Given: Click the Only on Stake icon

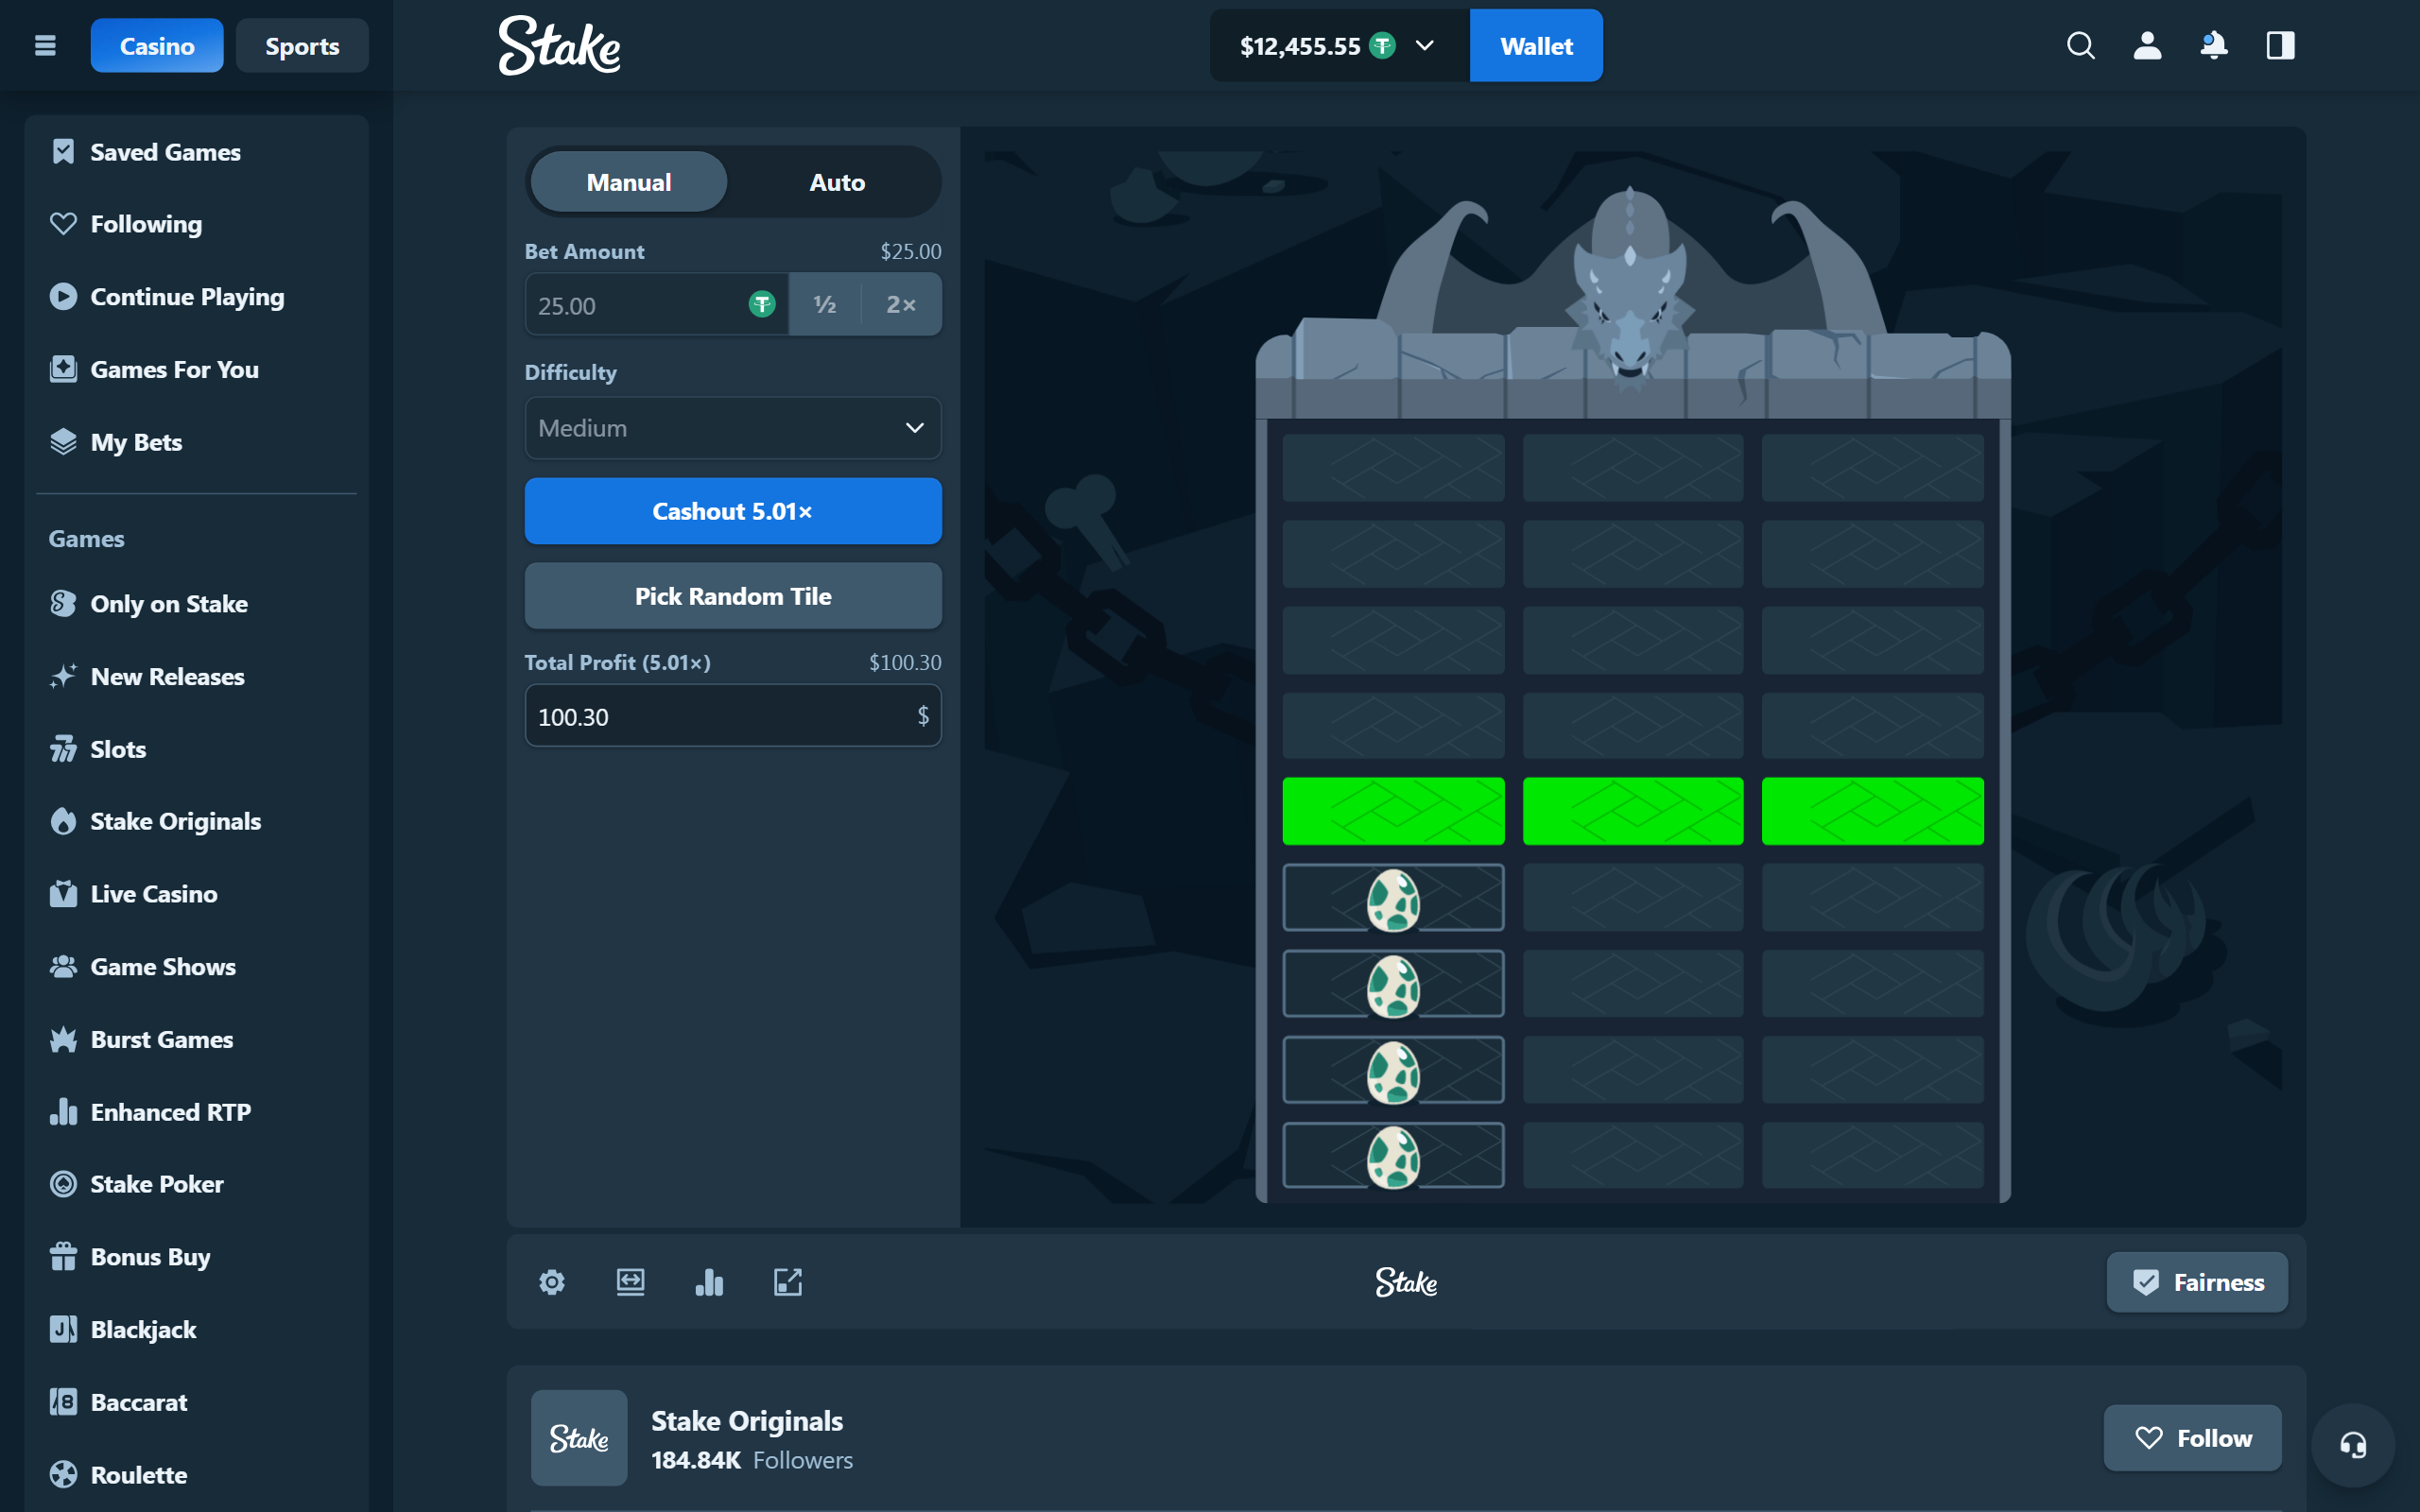Looking at the screenshot, I should [x=63, y=604].
